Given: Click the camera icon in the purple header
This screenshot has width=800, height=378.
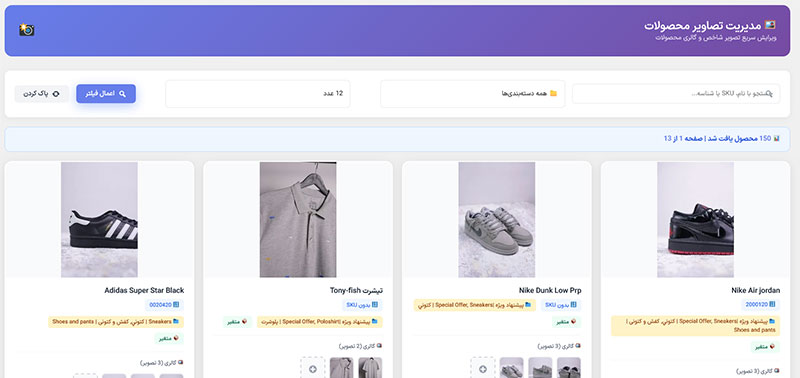Looking at the screenshot, I should coord(27,30).
